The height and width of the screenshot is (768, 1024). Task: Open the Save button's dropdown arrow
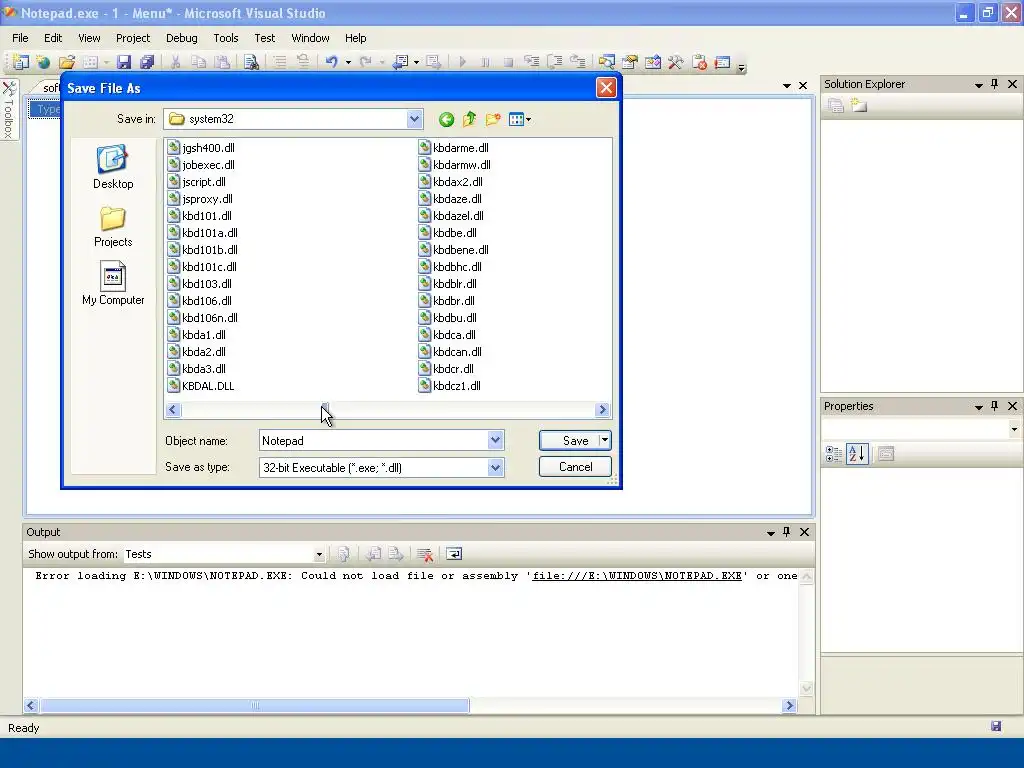pos(605,440)
